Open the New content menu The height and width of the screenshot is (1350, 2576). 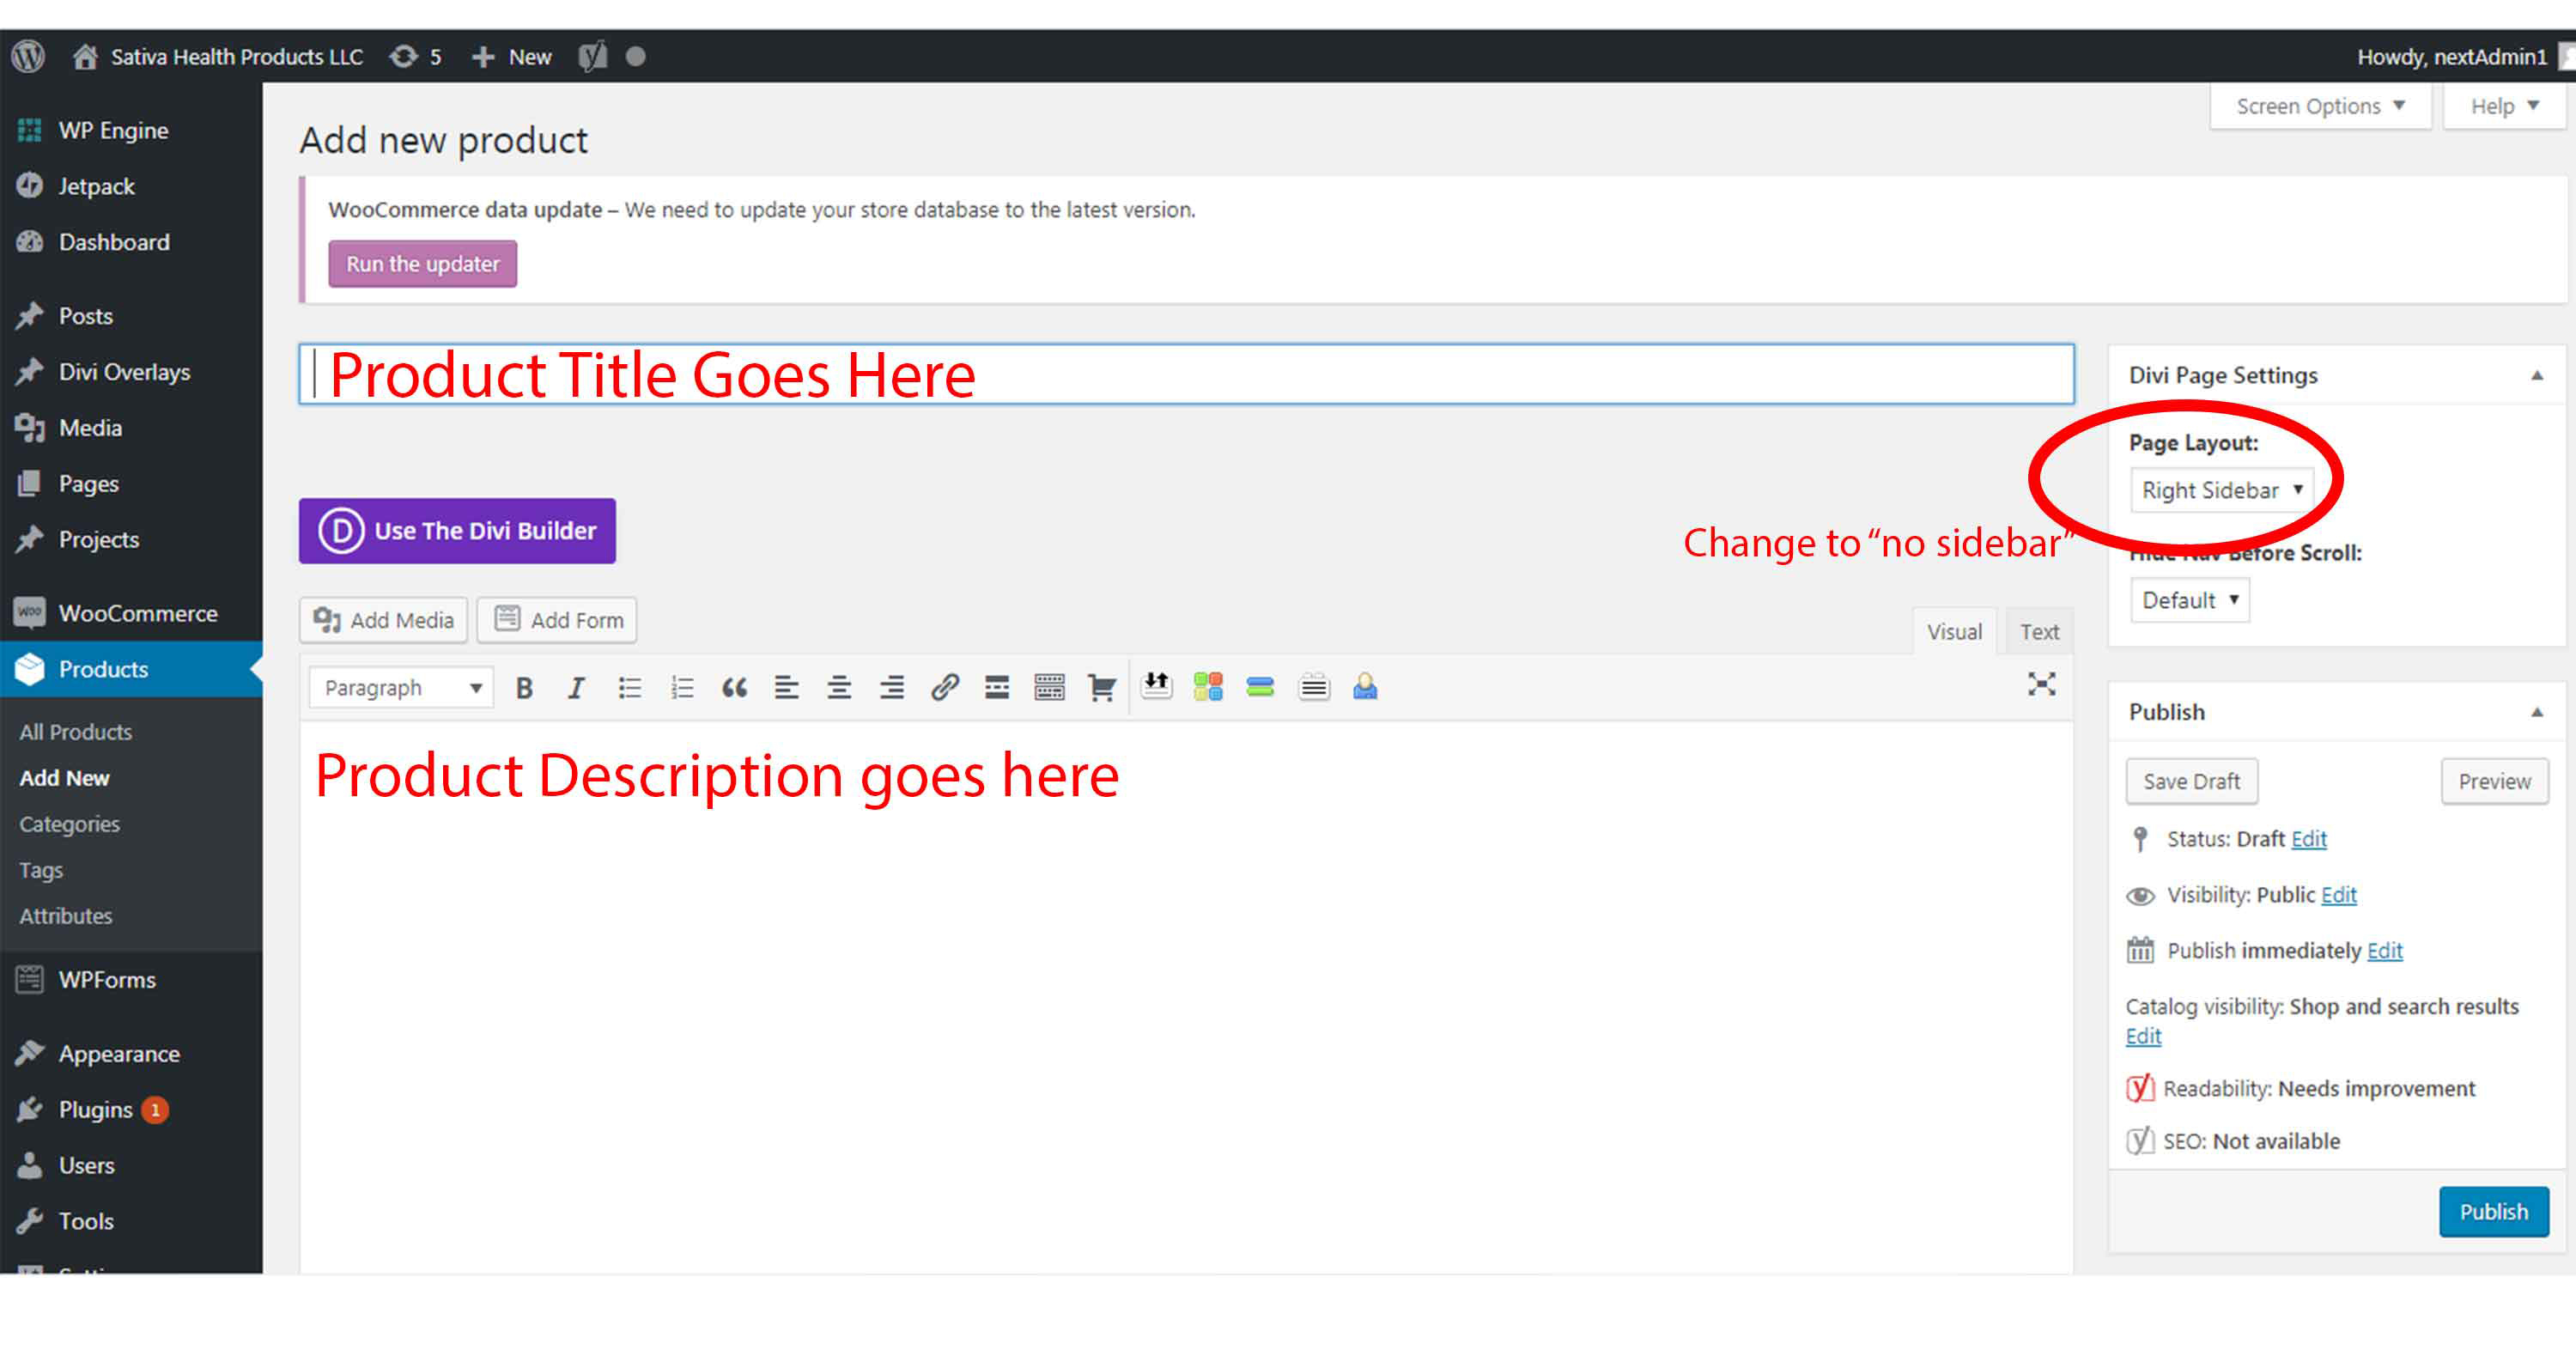(x=511, y=56)
